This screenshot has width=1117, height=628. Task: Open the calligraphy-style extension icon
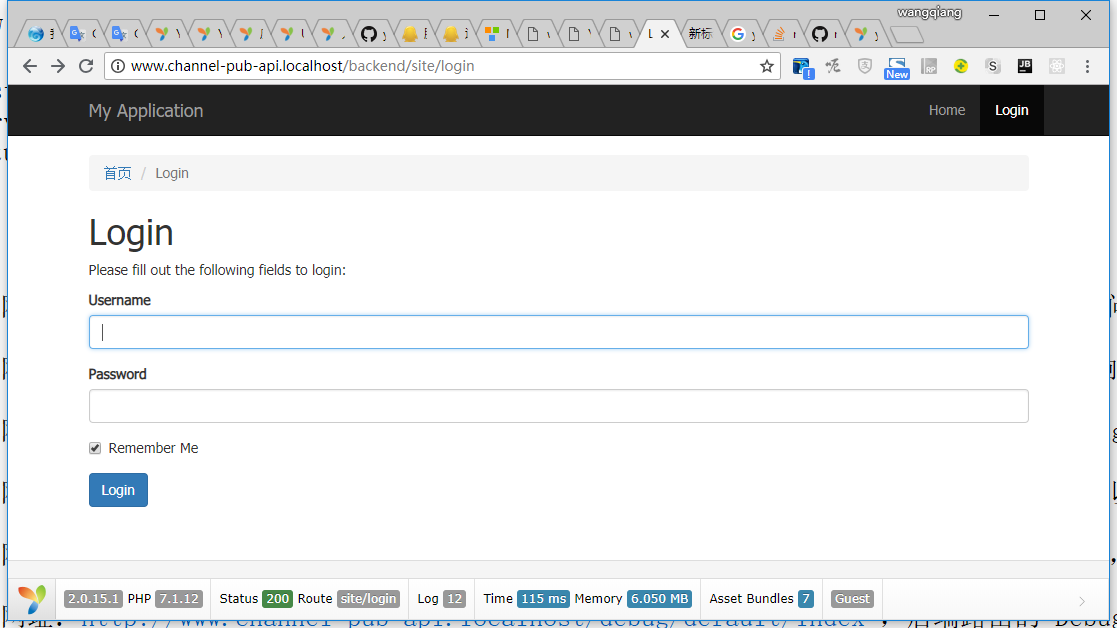tap(833, 66)
